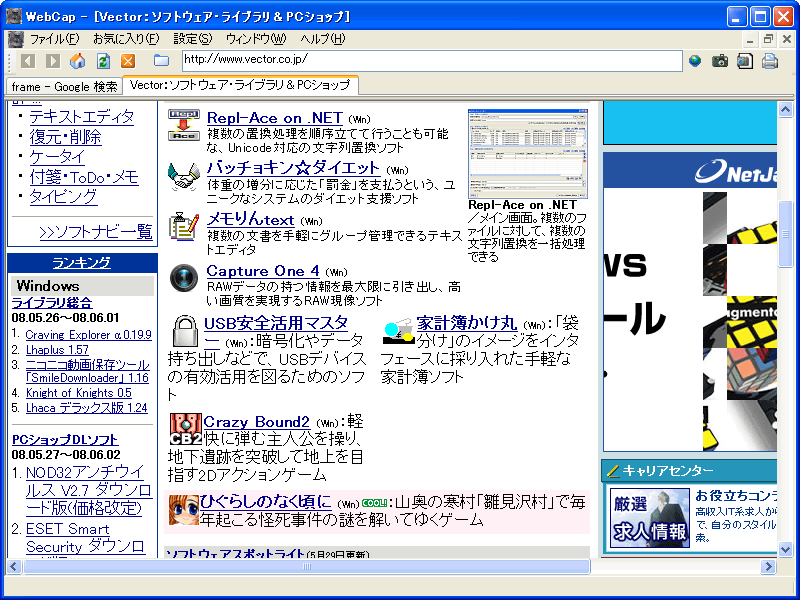Image resolution: width=800 pixels, height=600 pixels.
Task: Click the Crazy Bound2 CB2 icon
Action: click(x=185, y=430)
